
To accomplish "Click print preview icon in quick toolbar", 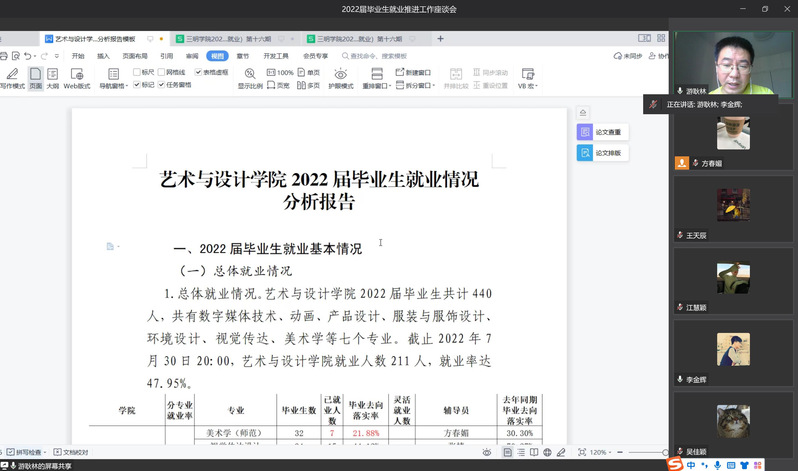I will pyautogui.click(x=16, y=56).
